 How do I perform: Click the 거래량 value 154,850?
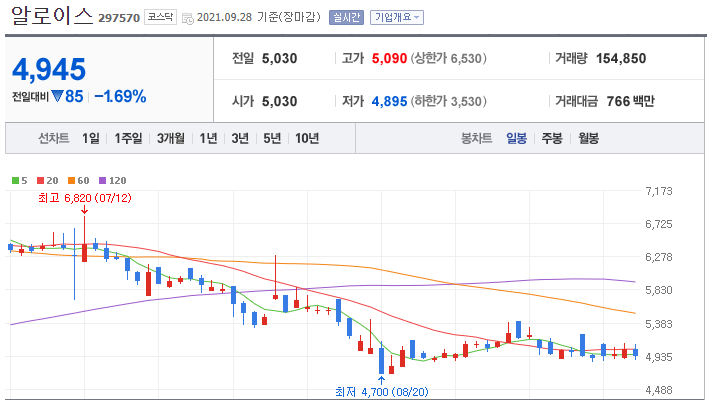621,58
